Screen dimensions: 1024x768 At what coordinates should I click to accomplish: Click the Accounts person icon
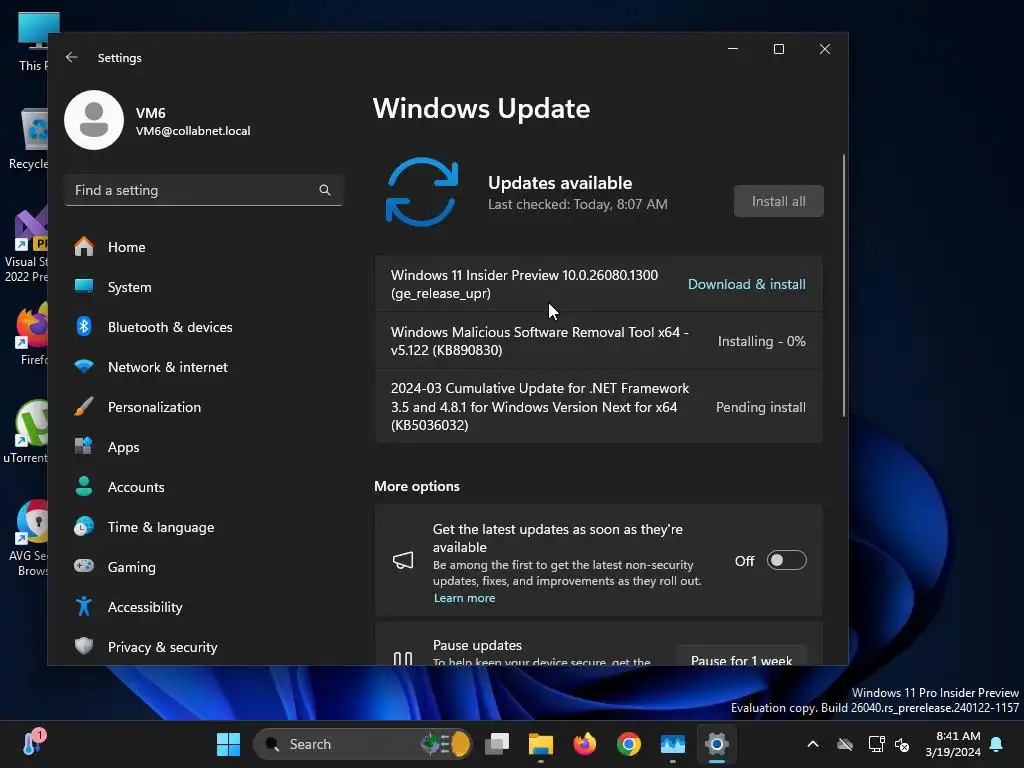pyautogui.click(x=84, y=487)
